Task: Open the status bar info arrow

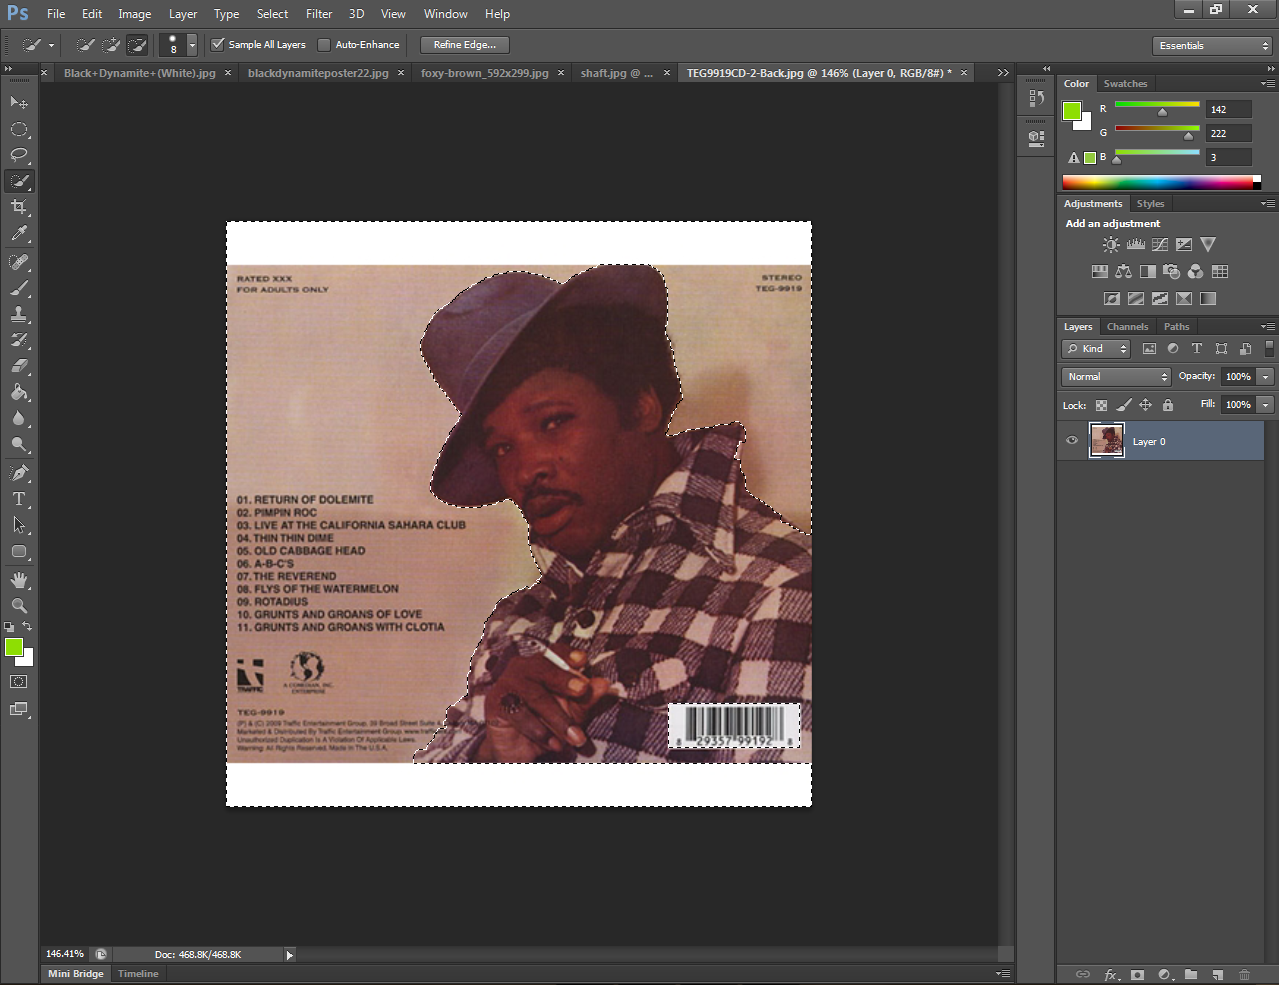Action: pos(290,955)
